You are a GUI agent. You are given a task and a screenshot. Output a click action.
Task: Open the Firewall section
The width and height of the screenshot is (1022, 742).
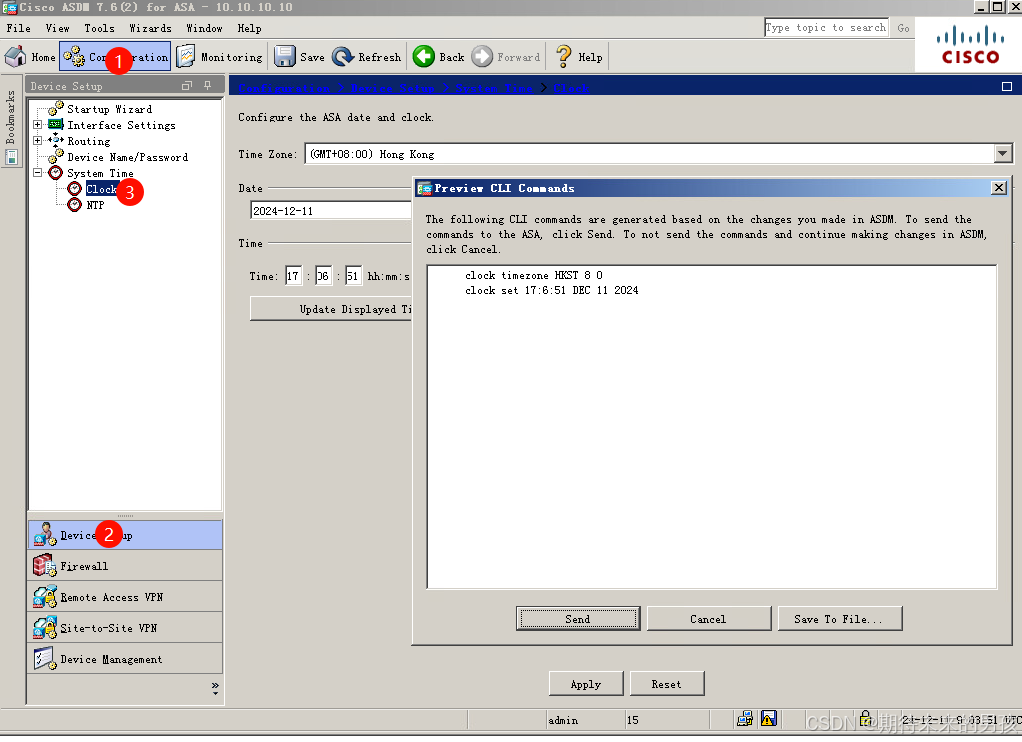point(125,566)
